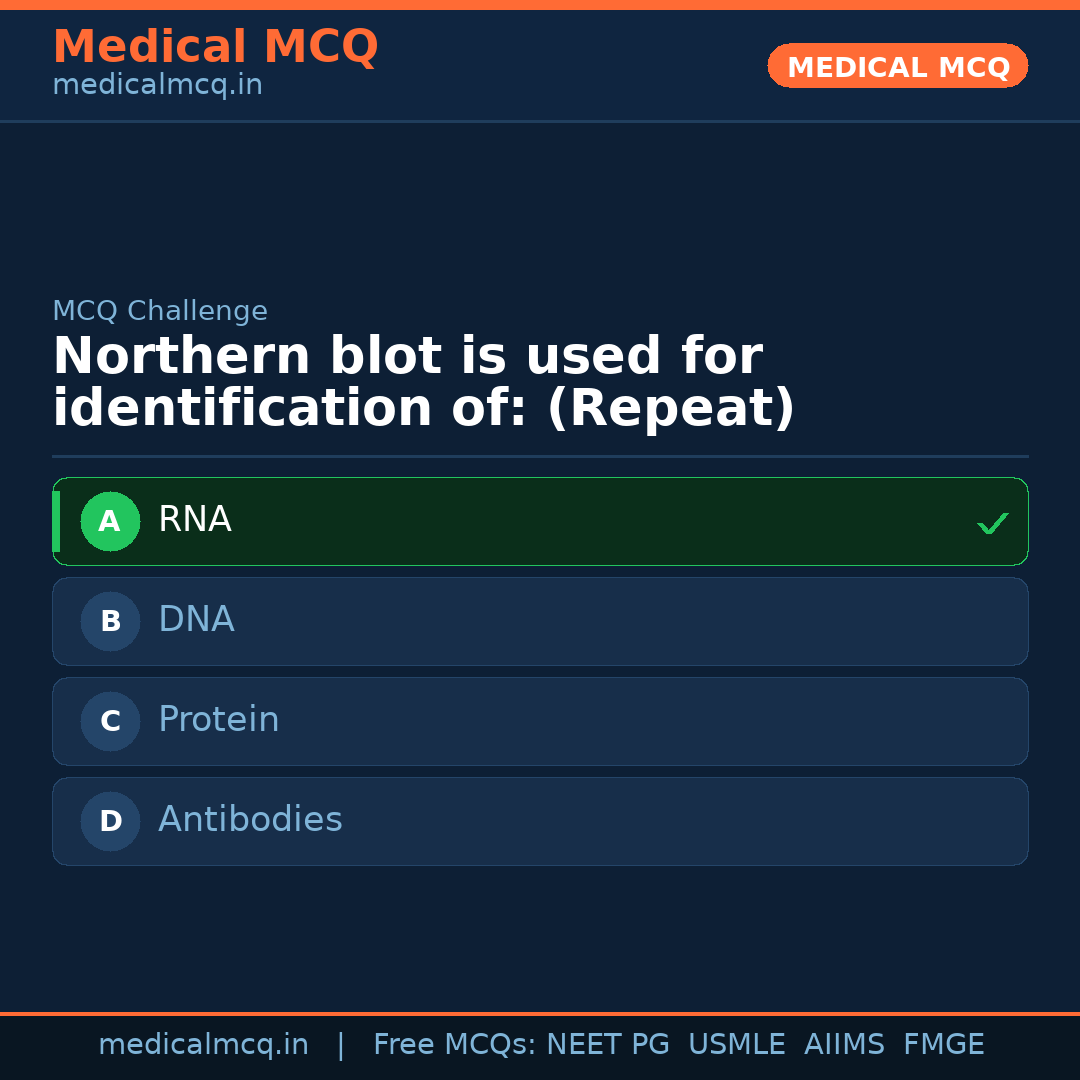Click the B letter circle icon
Viewport: 1080px width, 1080px height.
tap(110, 621)
